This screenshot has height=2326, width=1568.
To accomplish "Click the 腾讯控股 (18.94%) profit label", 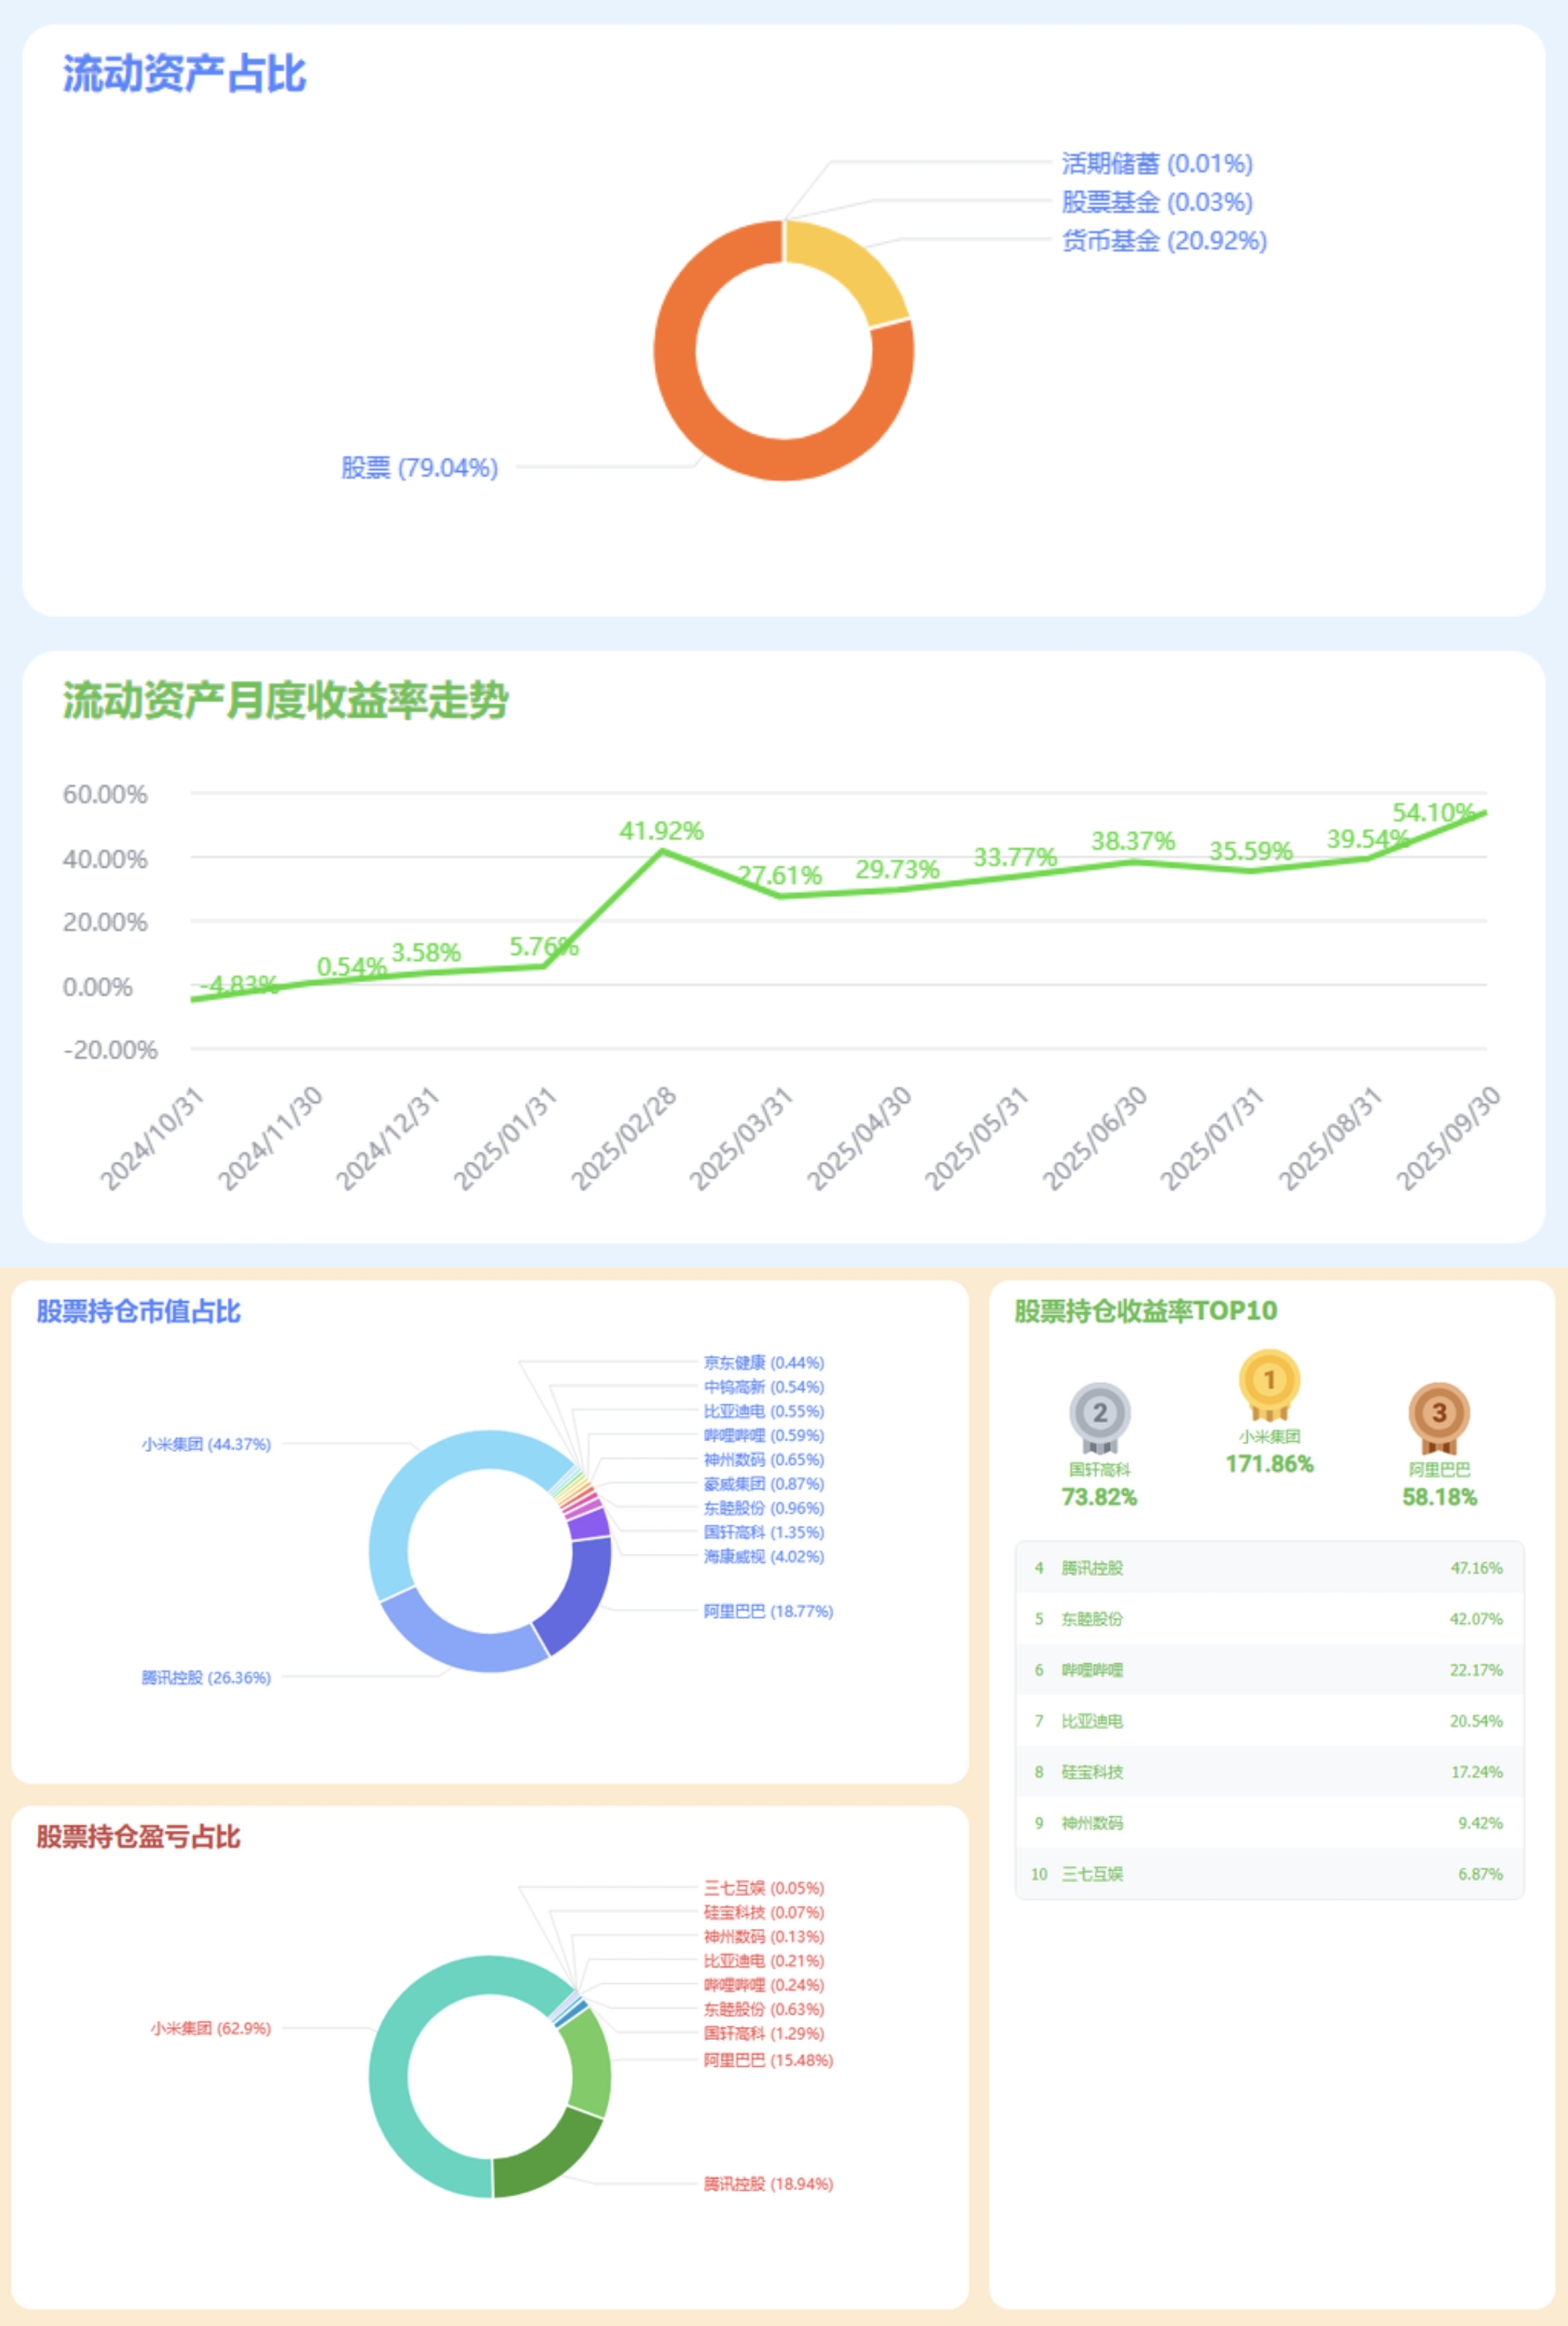I will click(767, 2184).
